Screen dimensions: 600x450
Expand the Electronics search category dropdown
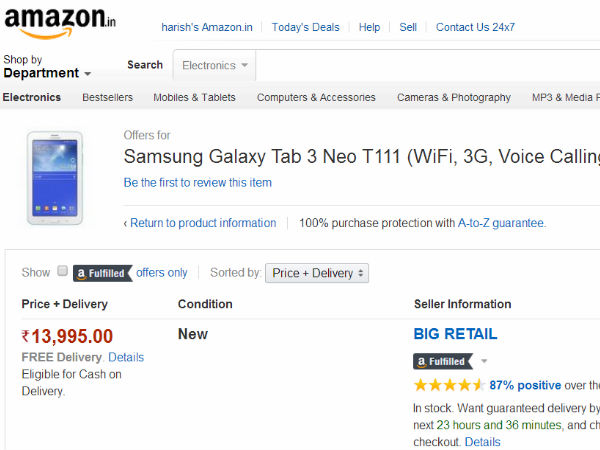[215, 65]
